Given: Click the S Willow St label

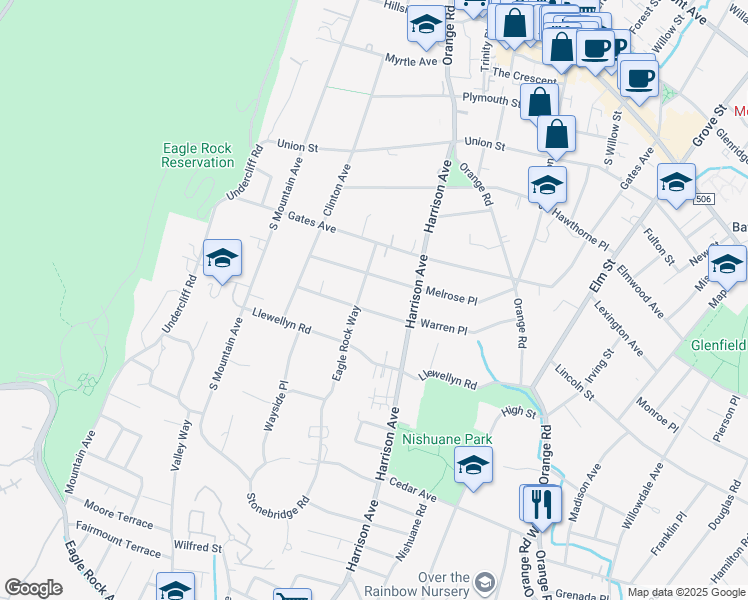Looking at the screenshot, I should tap(613, 138).
